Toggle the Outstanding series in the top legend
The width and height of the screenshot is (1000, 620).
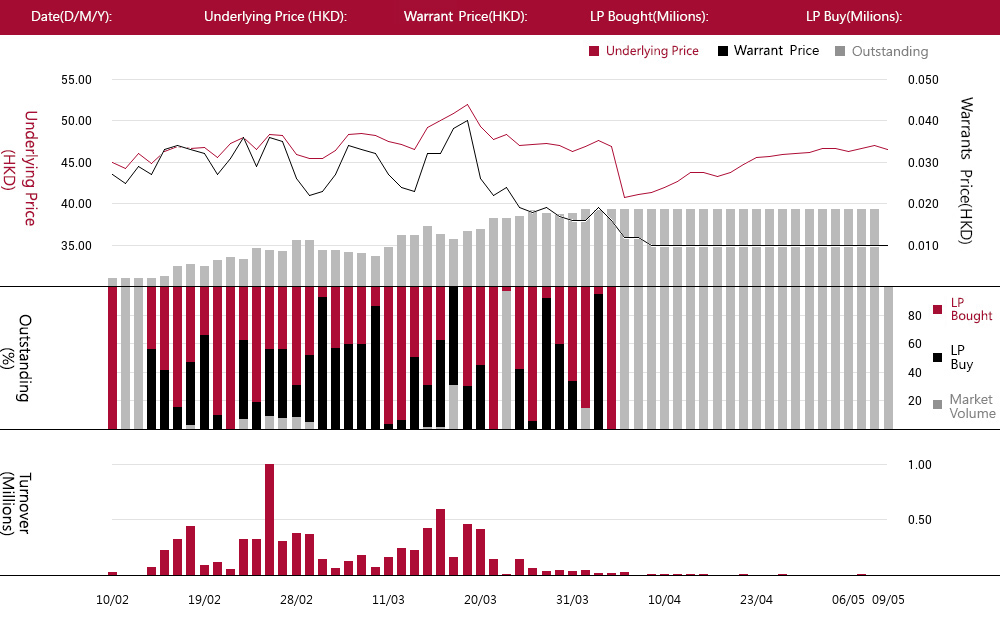[890, 51]
